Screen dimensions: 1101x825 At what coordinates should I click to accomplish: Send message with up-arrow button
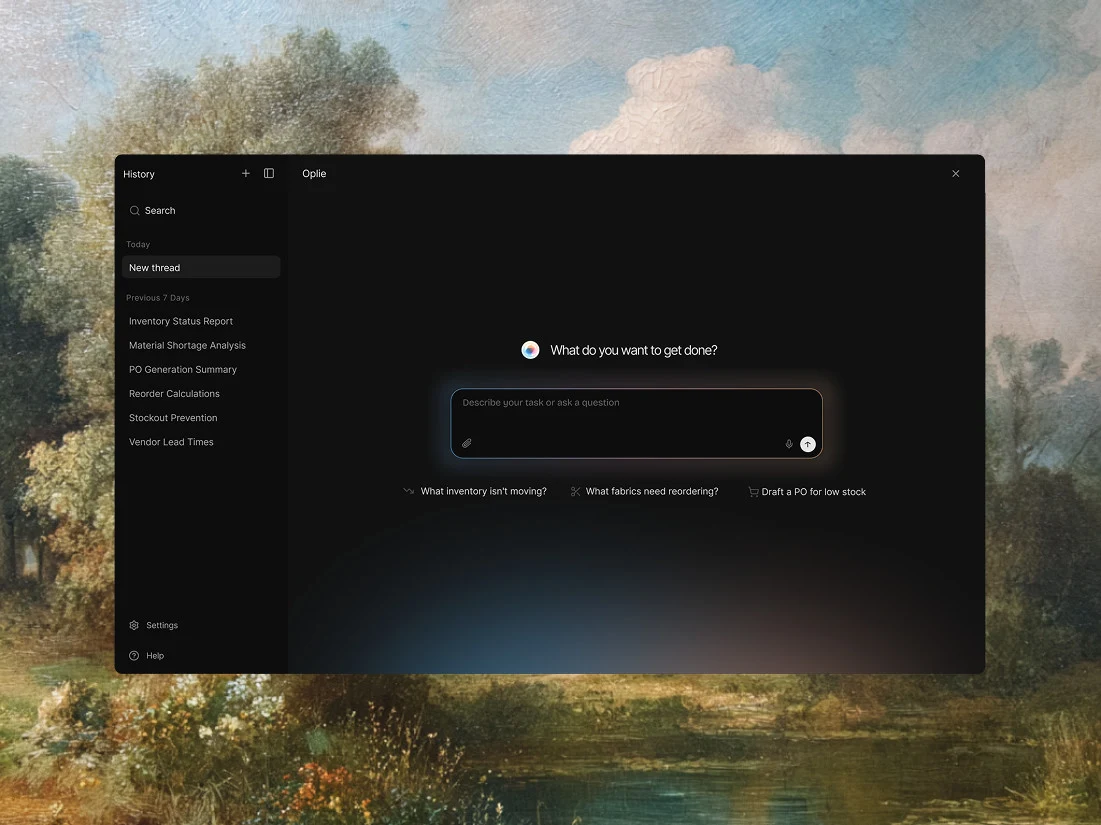(807, 444)
